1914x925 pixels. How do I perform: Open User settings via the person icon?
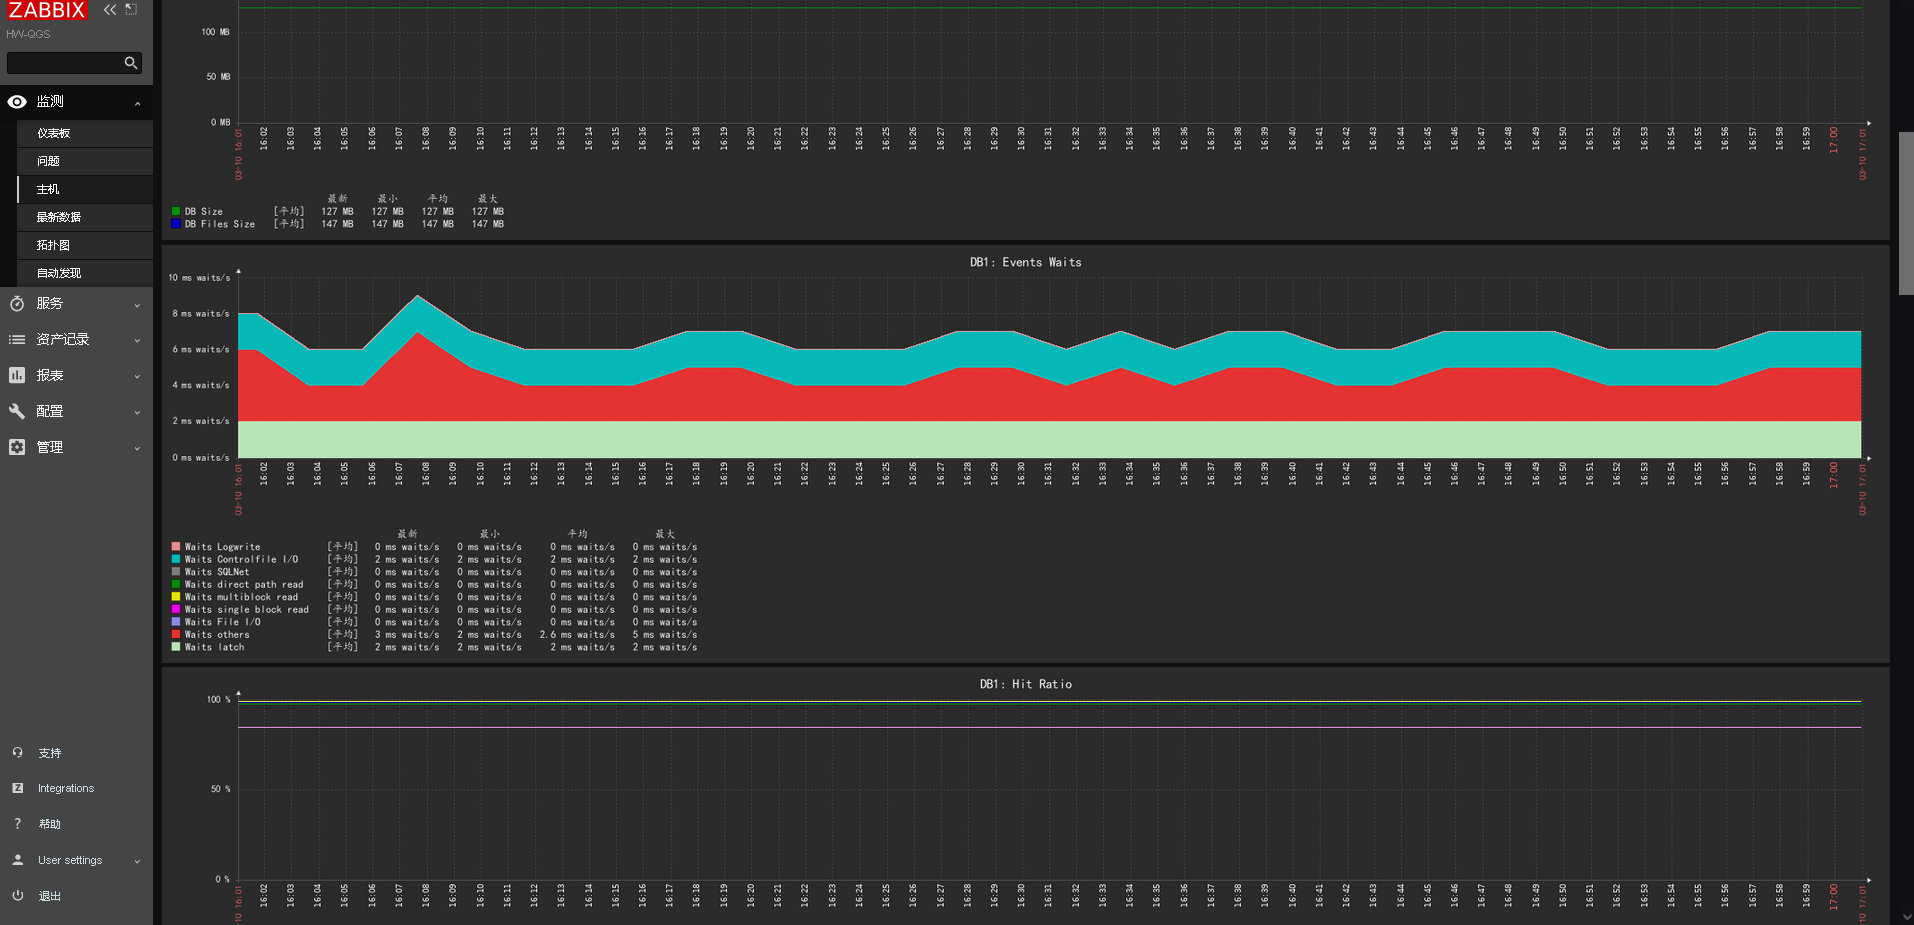coord(17,859)
